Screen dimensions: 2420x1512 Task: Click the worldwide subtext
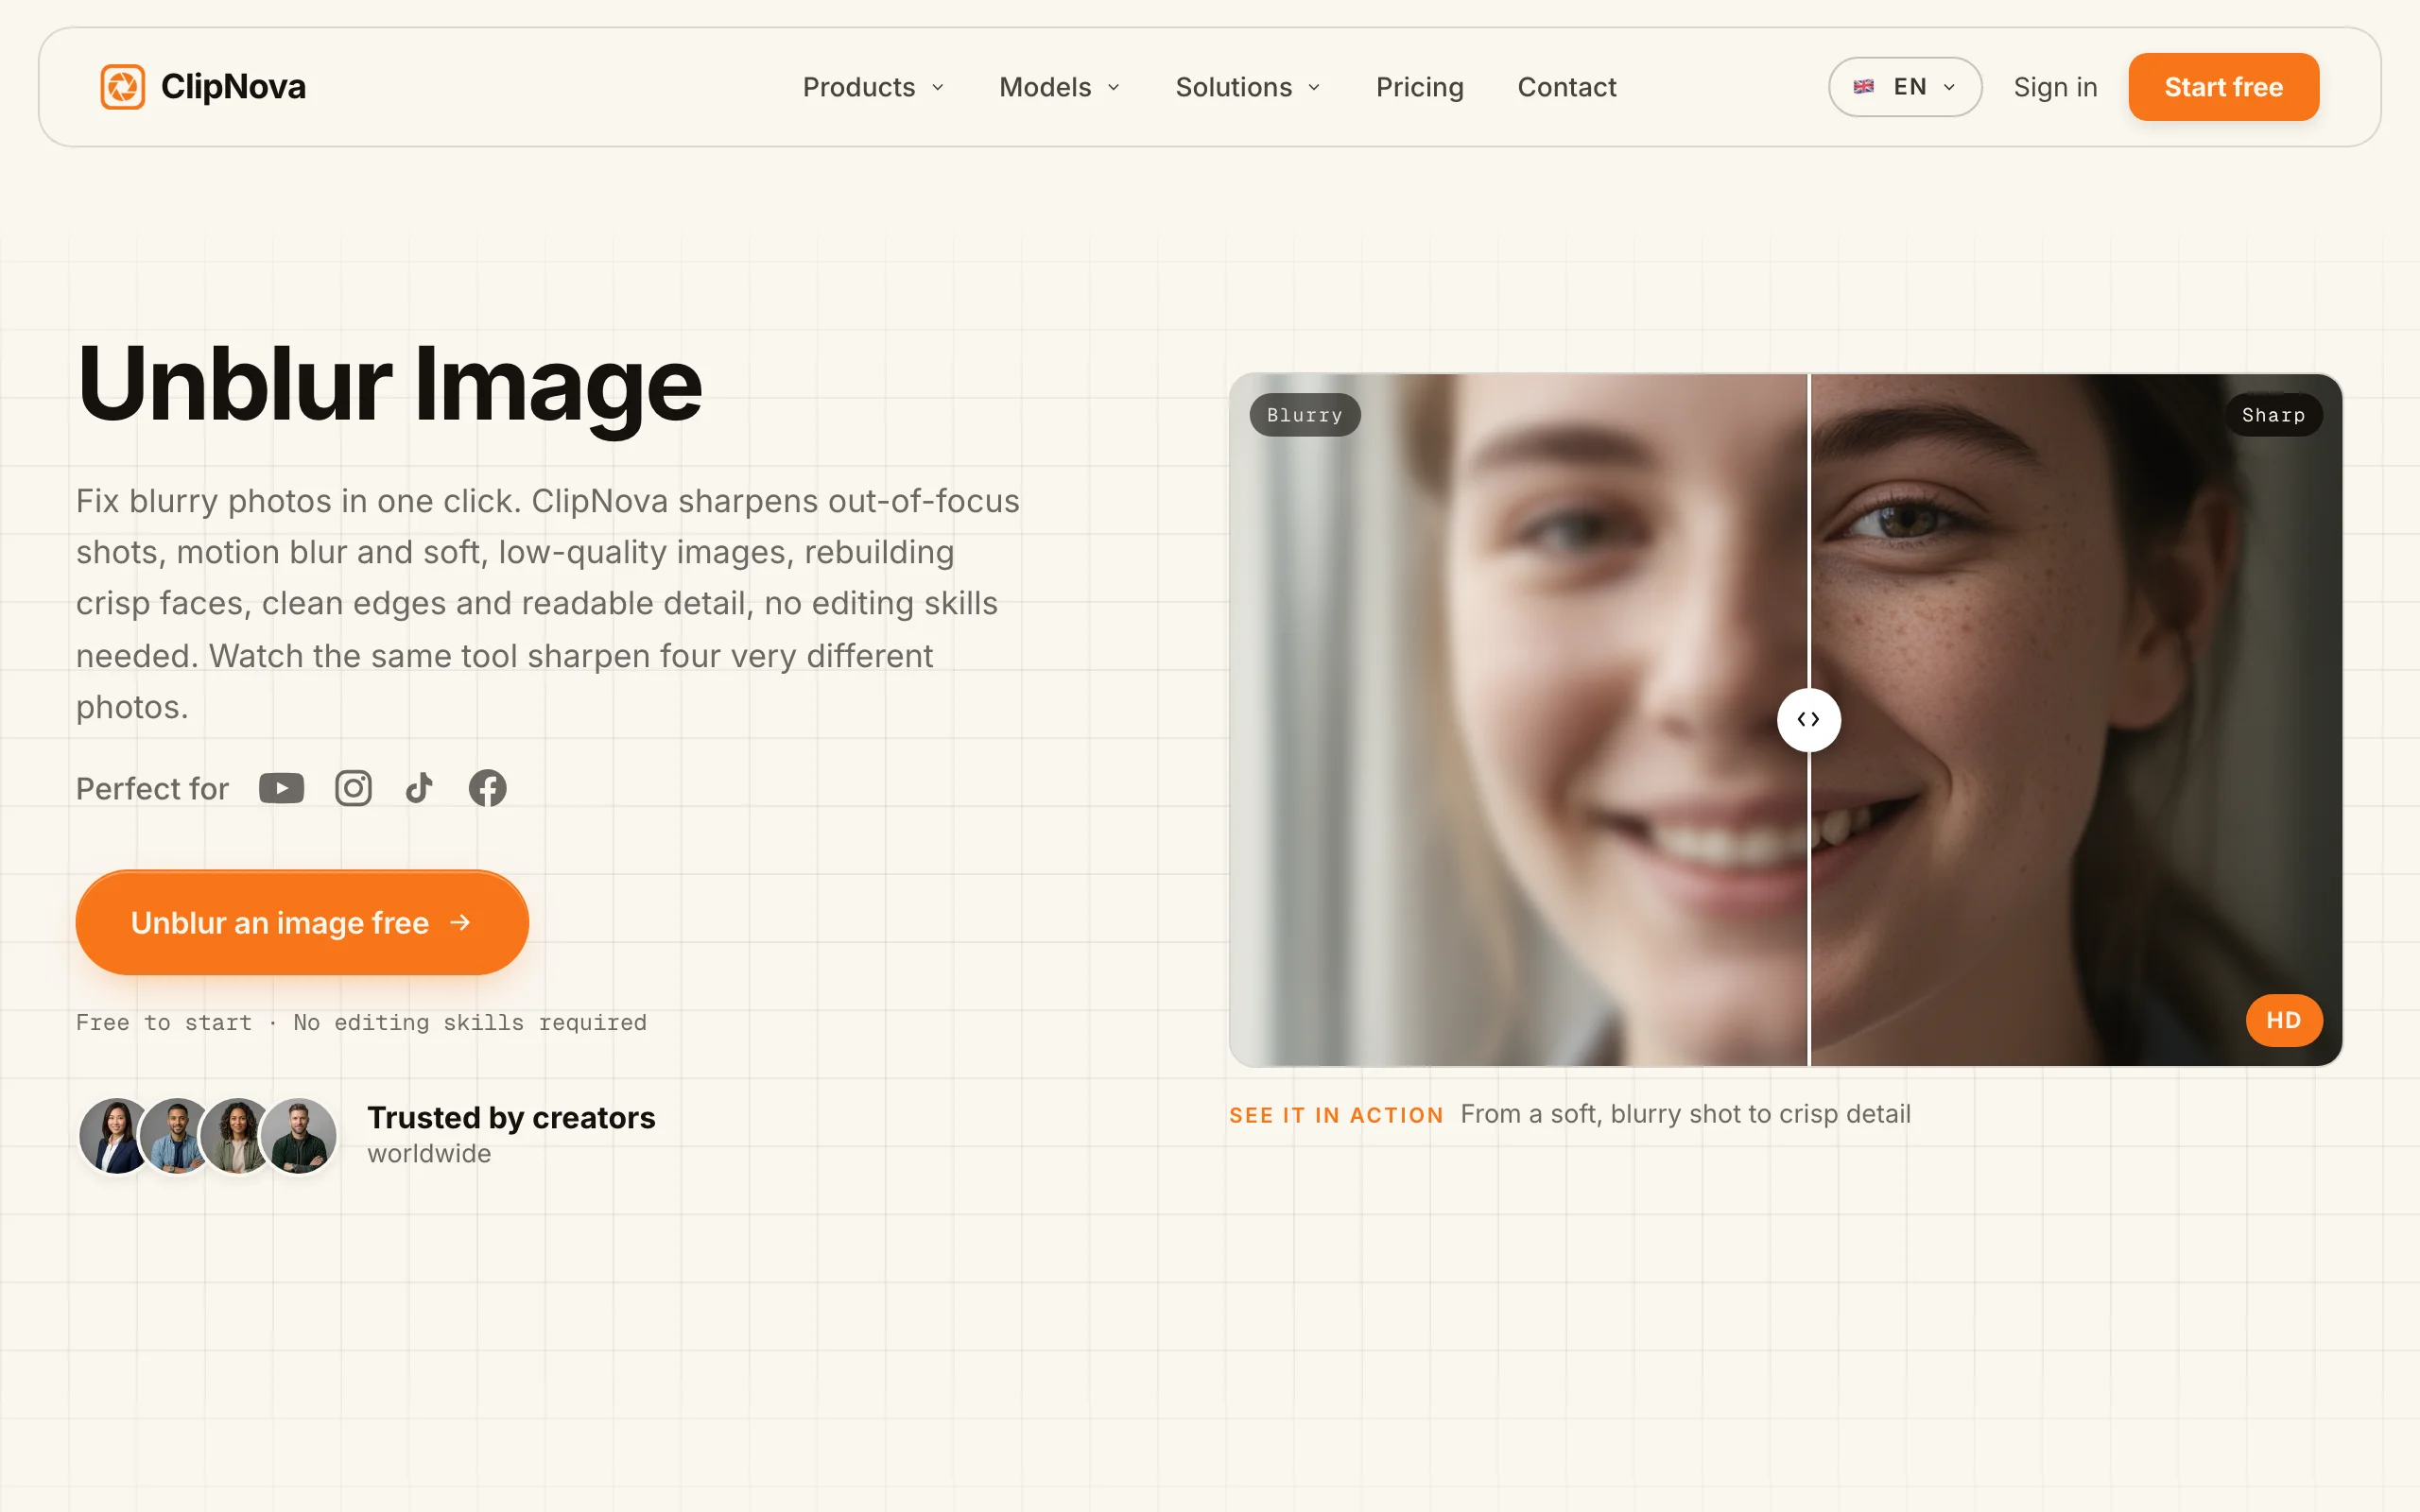[429, 1153]
